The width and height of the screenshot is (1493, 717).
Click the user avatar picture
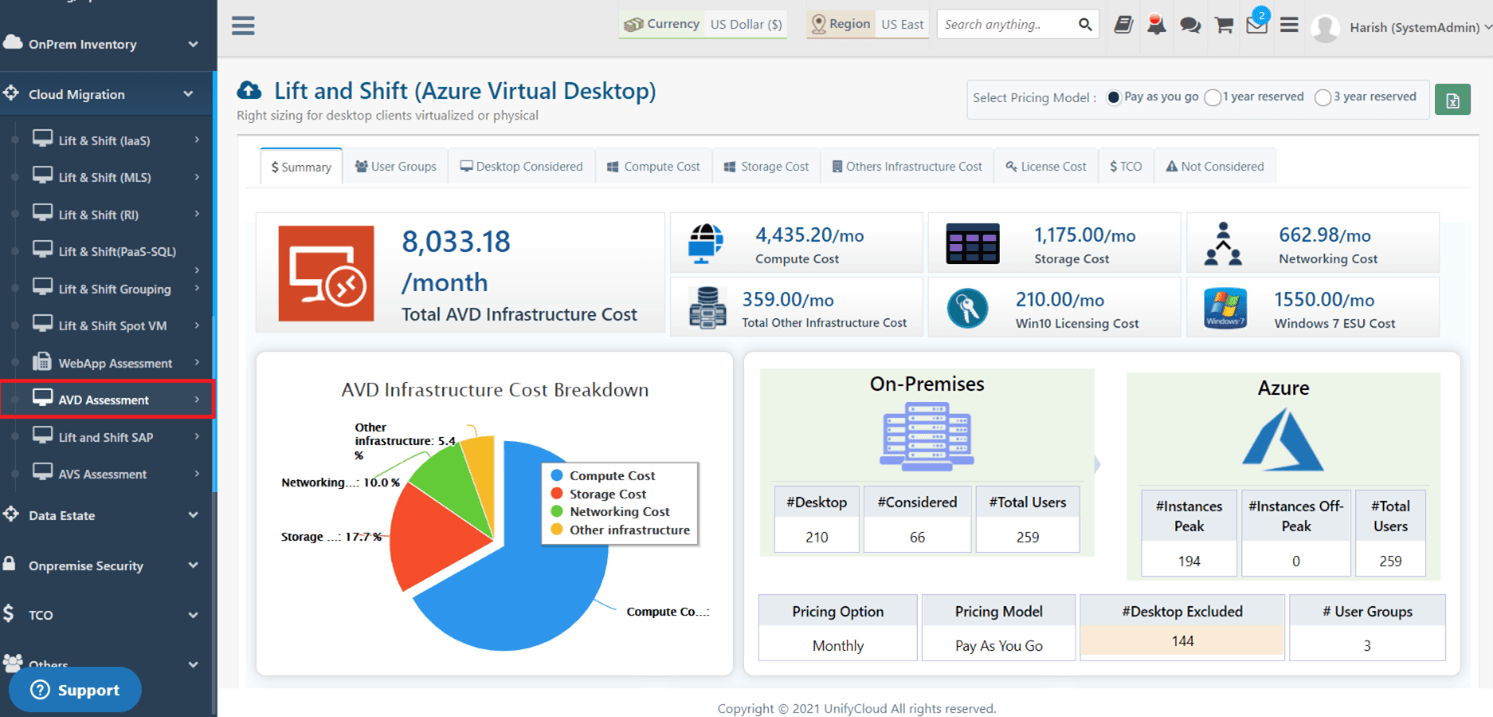(x=1325, y=28)
